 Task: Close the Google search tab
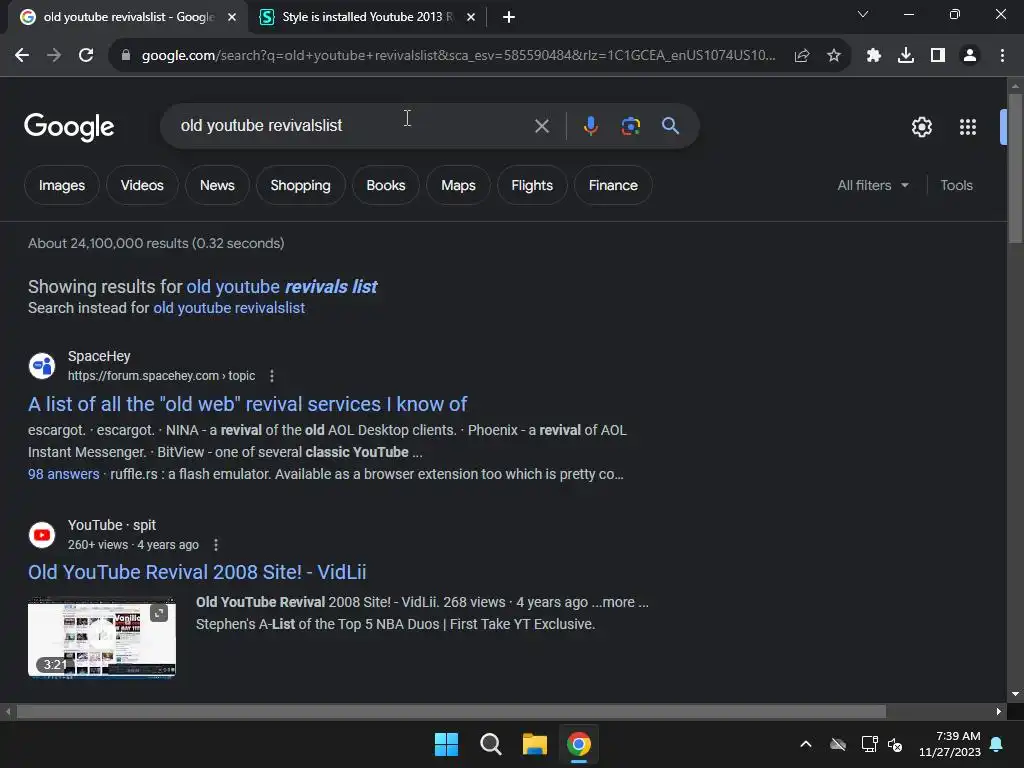click(232, 18)
